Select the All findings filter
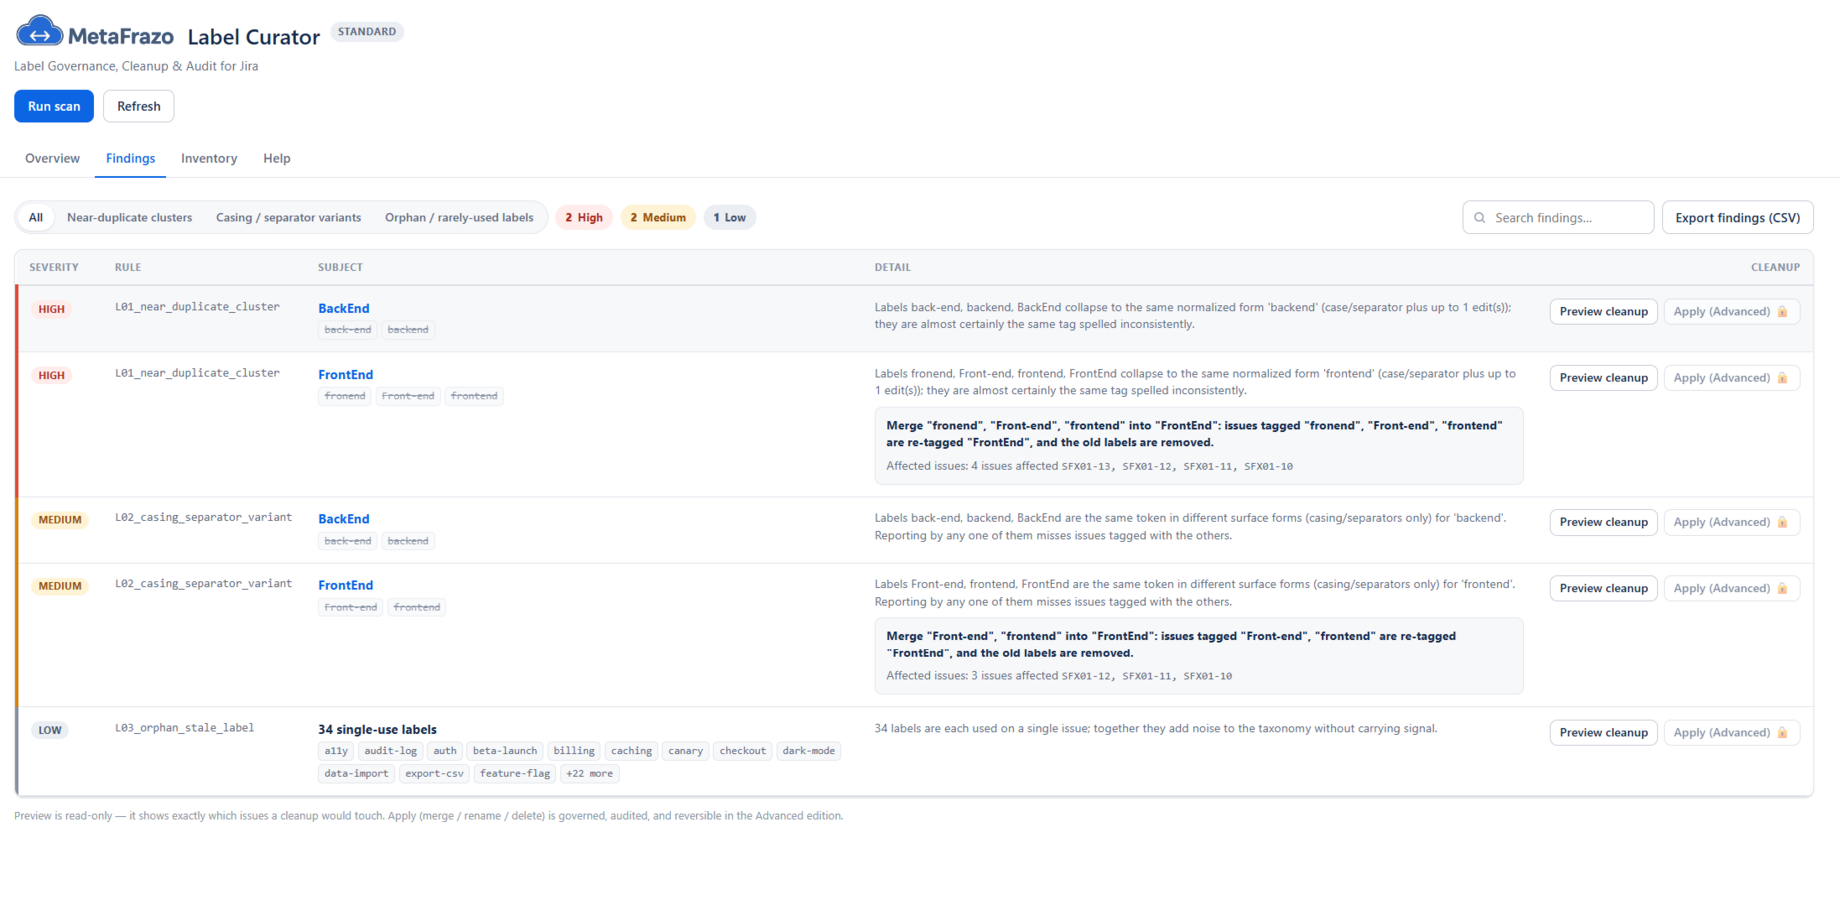 (x=36, y=218)
